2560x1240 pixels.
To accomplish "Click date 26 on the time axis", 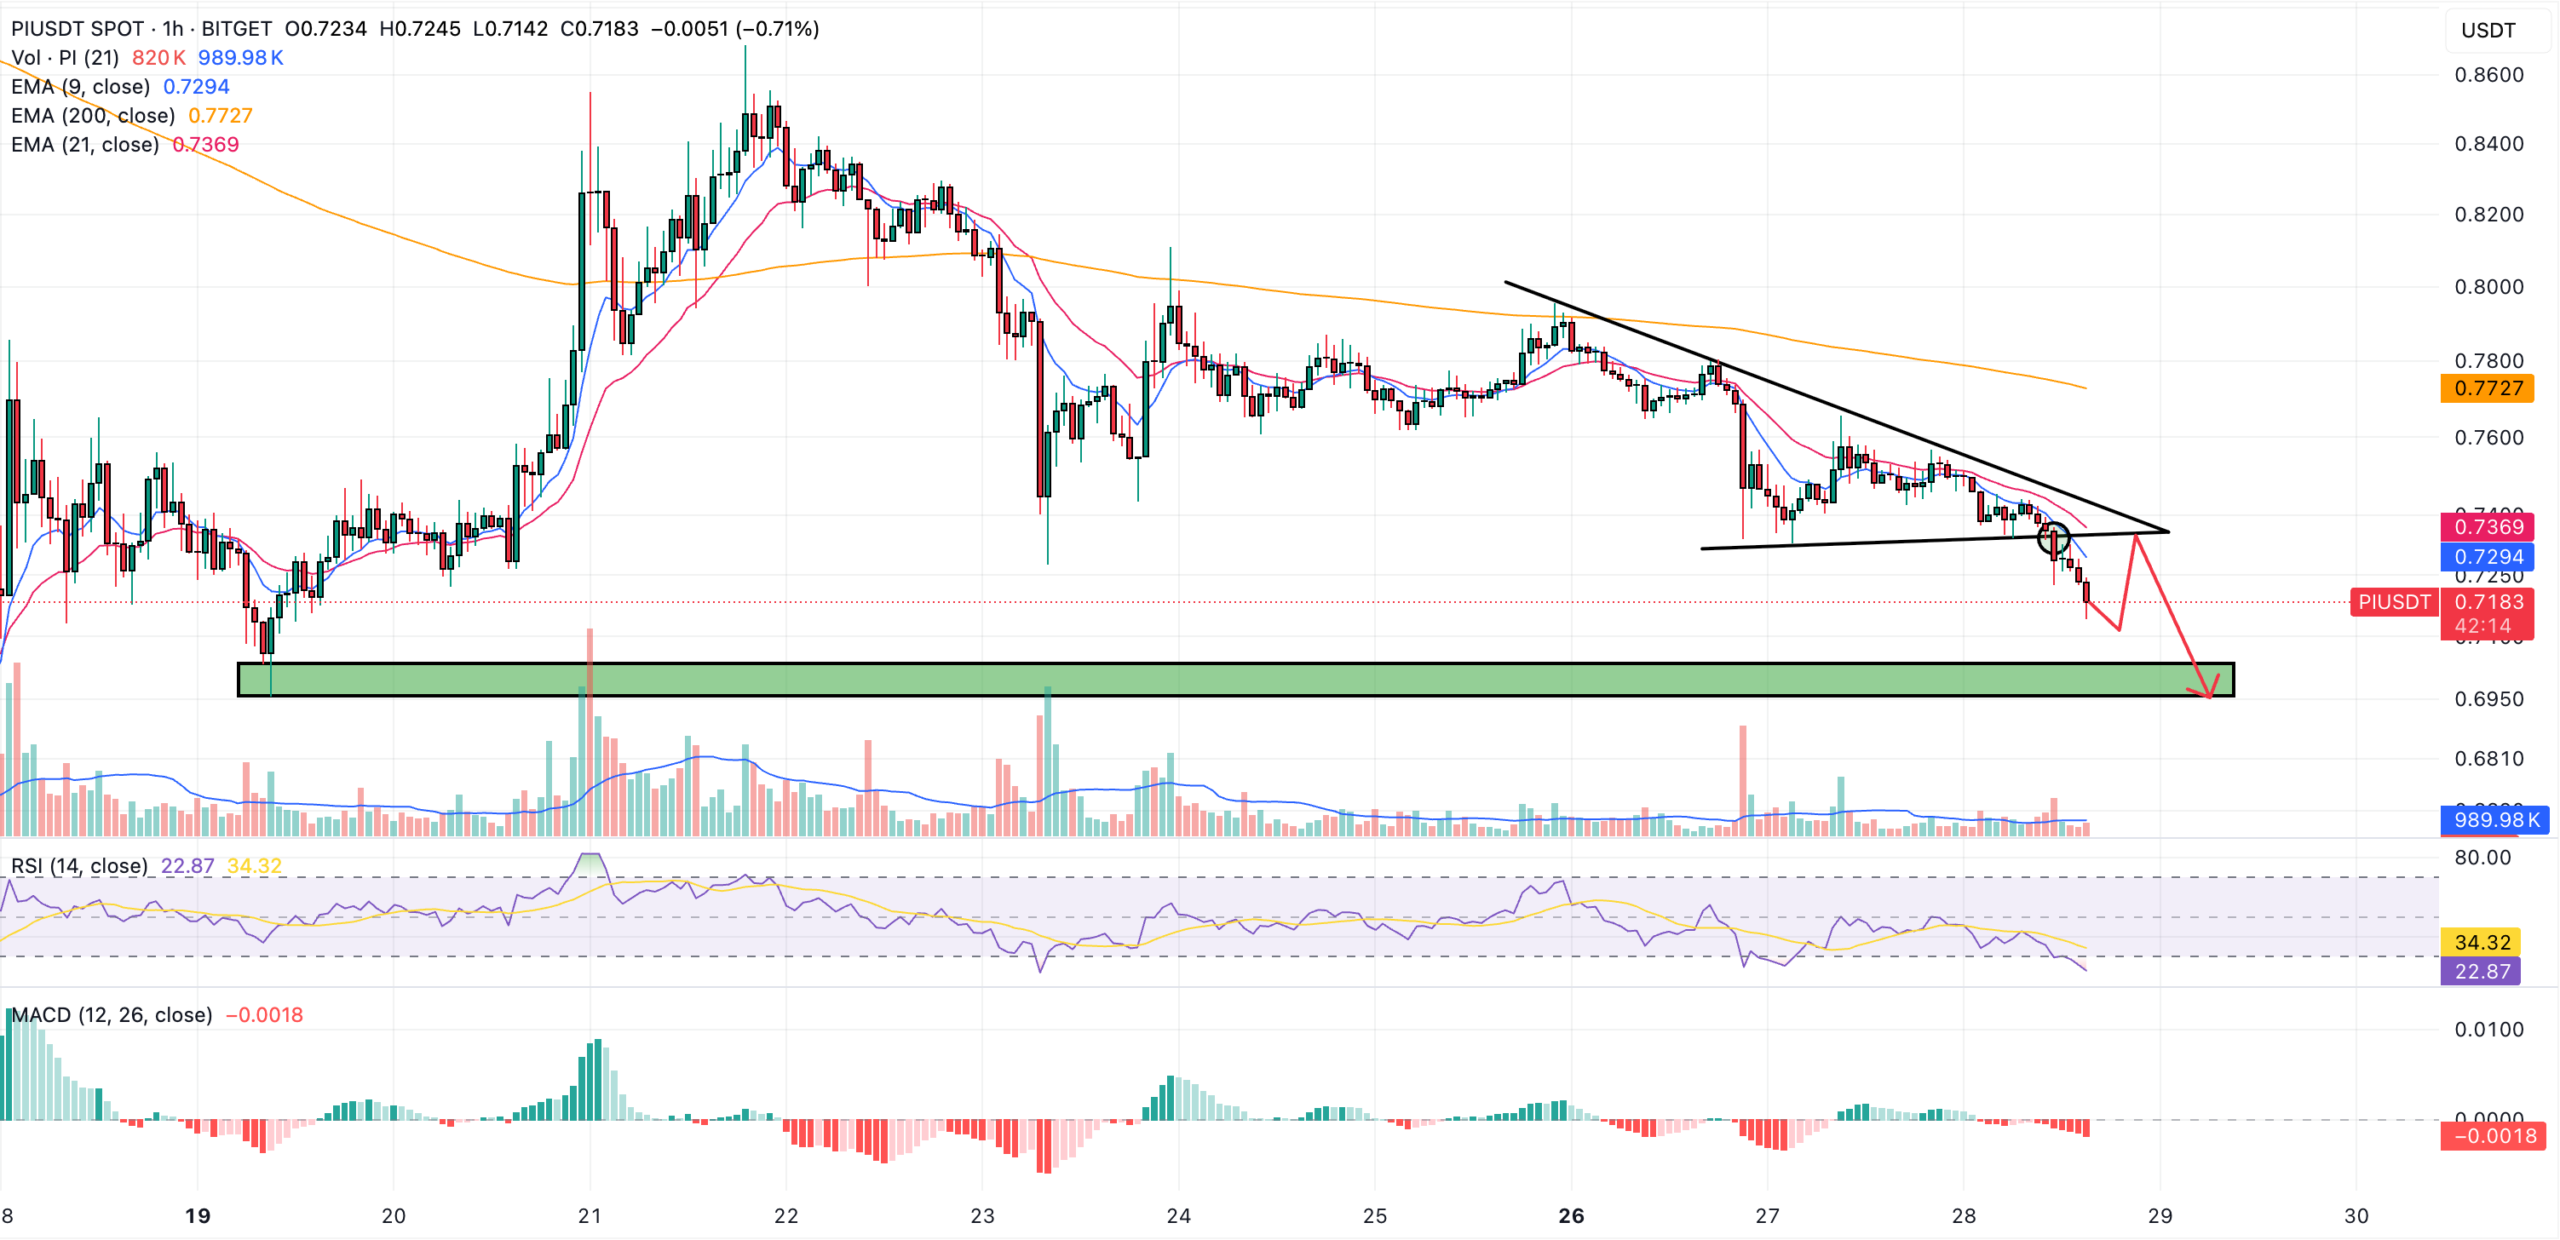I will pos(1571,1216).
